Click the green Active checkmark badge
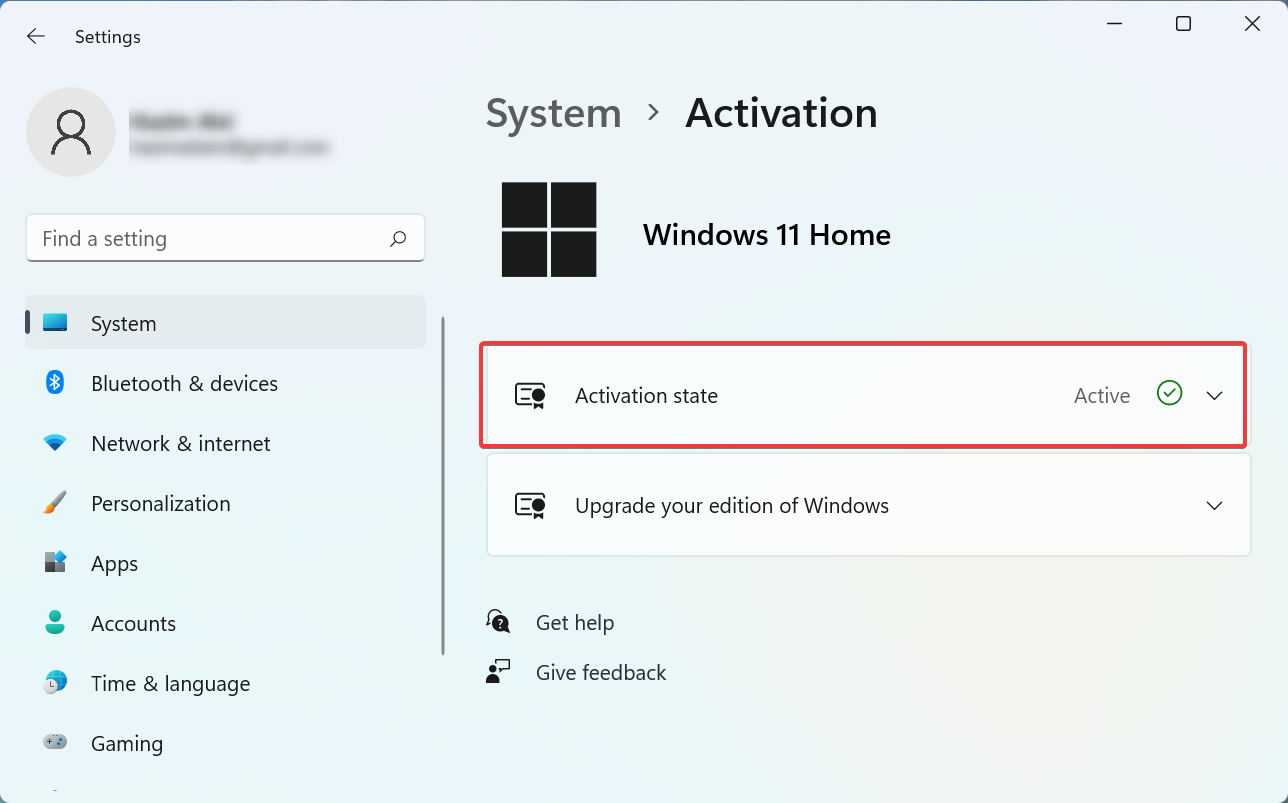The height and width of the screenshot is (803, 1288). tap(1169, 394)
